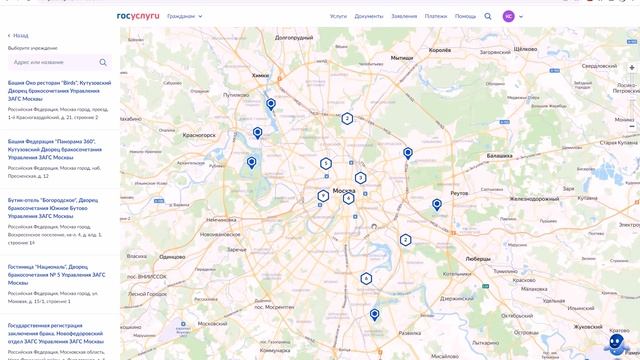Image resolution: width=640 pixels, height=360 pixels.
Task: Open the header search magnifier icon
Action: (x=488, y=16)
